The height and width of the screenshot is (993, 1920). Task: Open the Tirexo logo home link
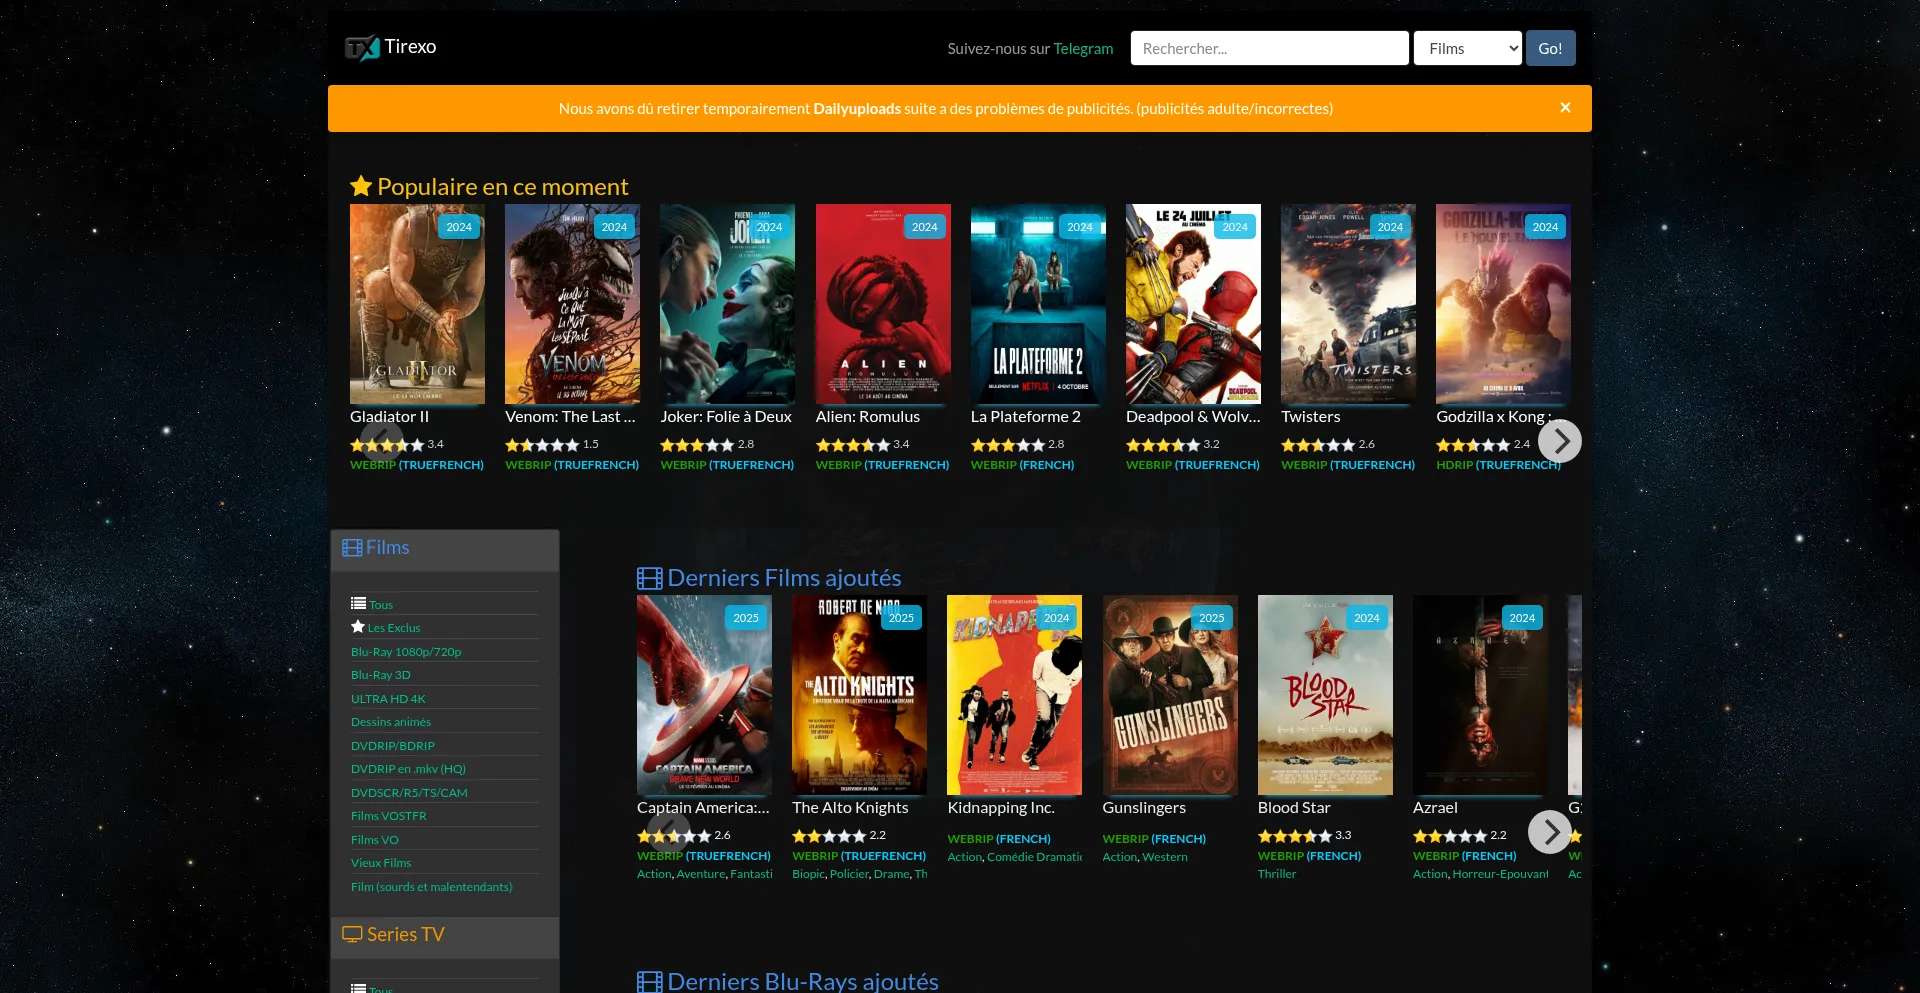click(x=391, y=47)
